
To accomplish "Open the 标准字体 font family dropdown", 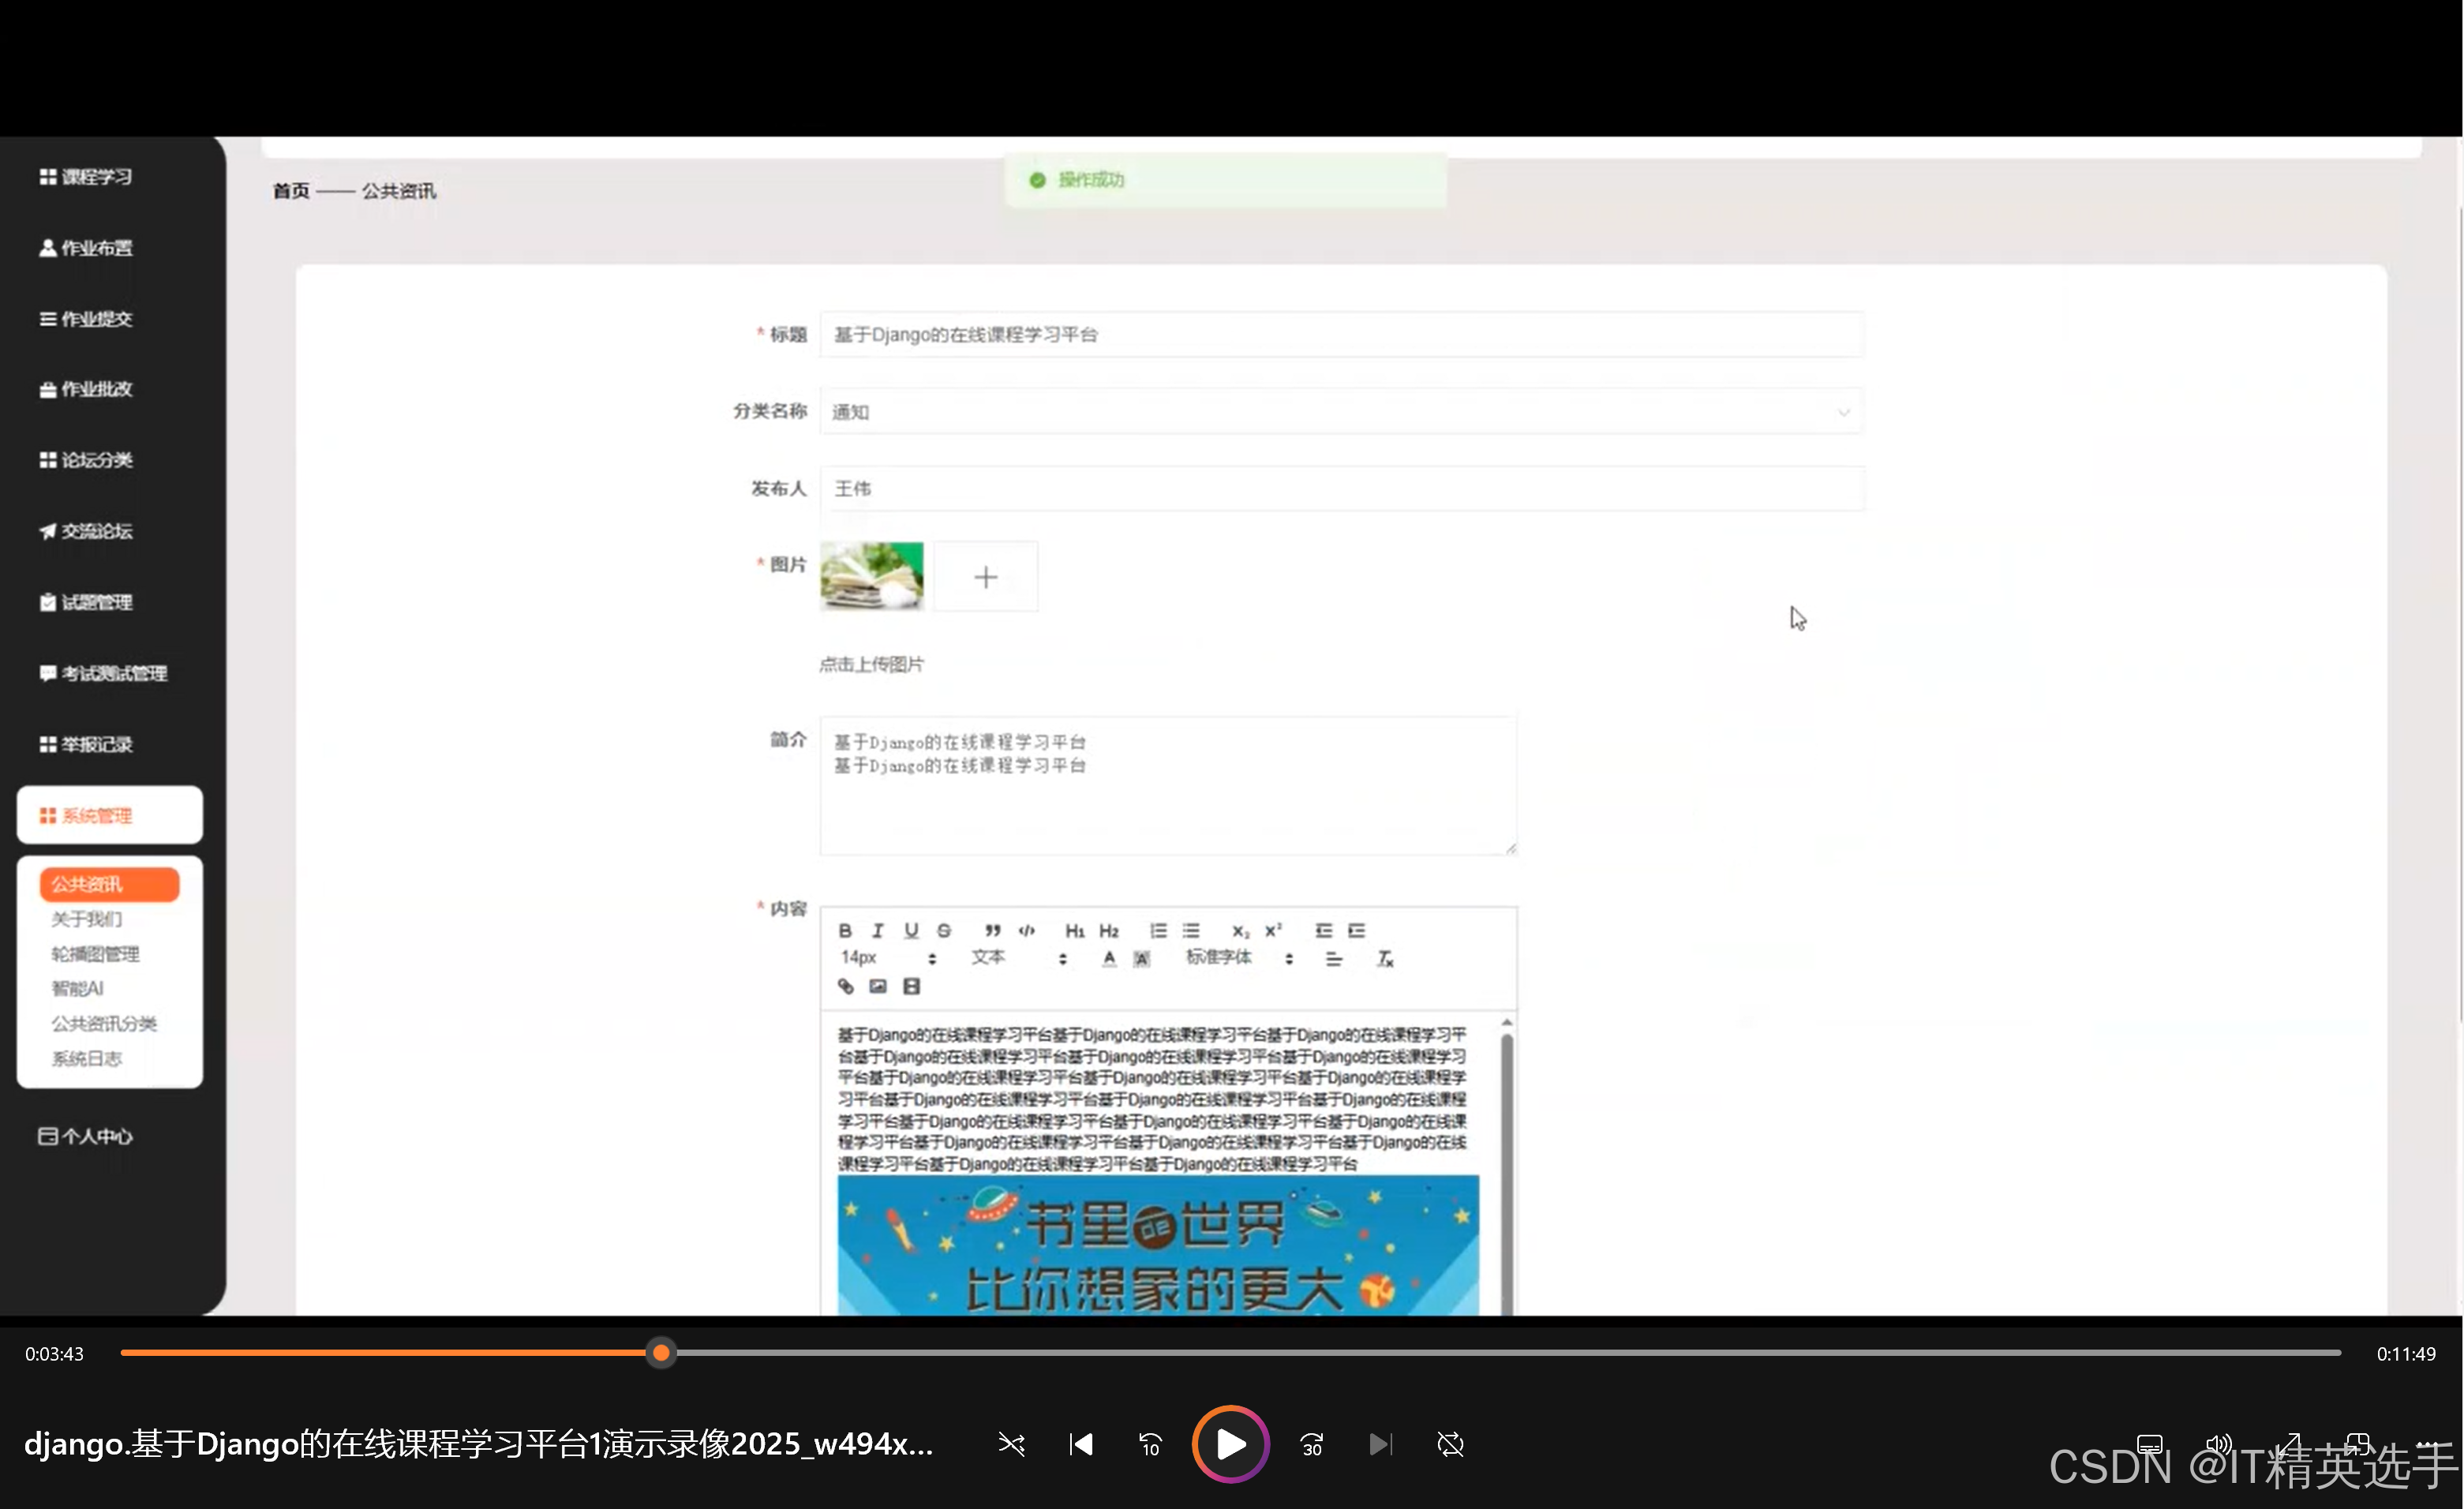I will 1239,957.
